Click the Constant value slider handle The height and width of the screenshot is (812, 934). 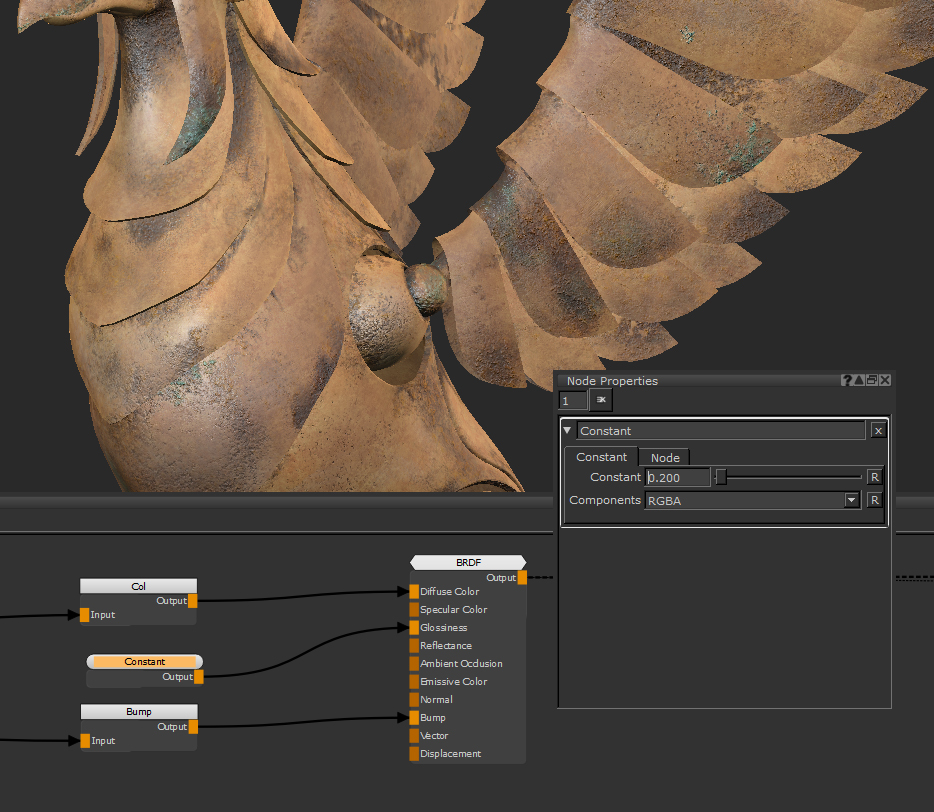(720, 477)
